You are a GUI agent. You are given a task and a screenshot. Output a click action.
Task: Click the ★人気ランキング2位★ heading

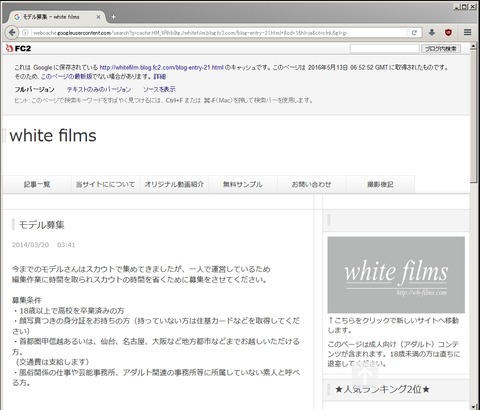click(x=382, y=389)
